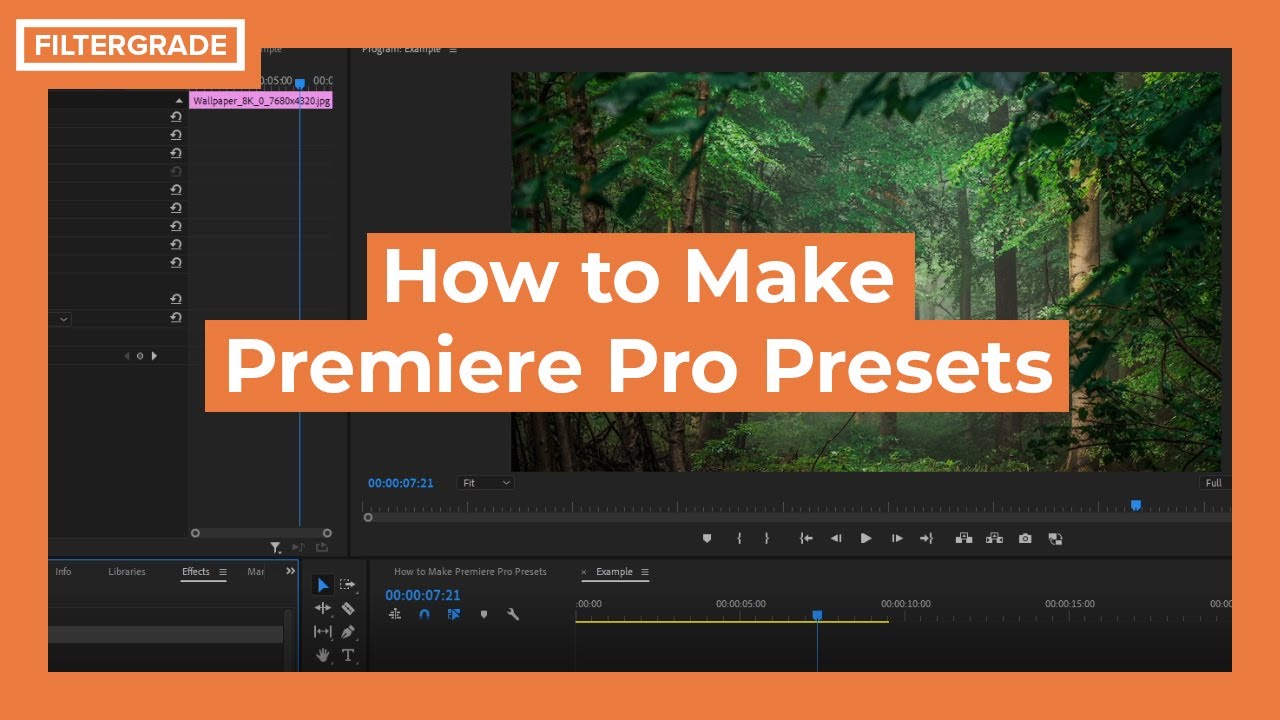Click Effects panel vertical scrollbar
Image resolution: width=1280 pixels, height=720 pixels.
click(x=290, y=640)
